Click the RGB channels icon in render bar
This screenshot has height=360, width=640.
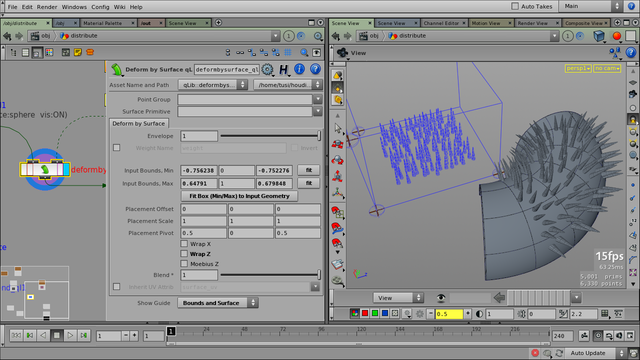coord(355,313)
